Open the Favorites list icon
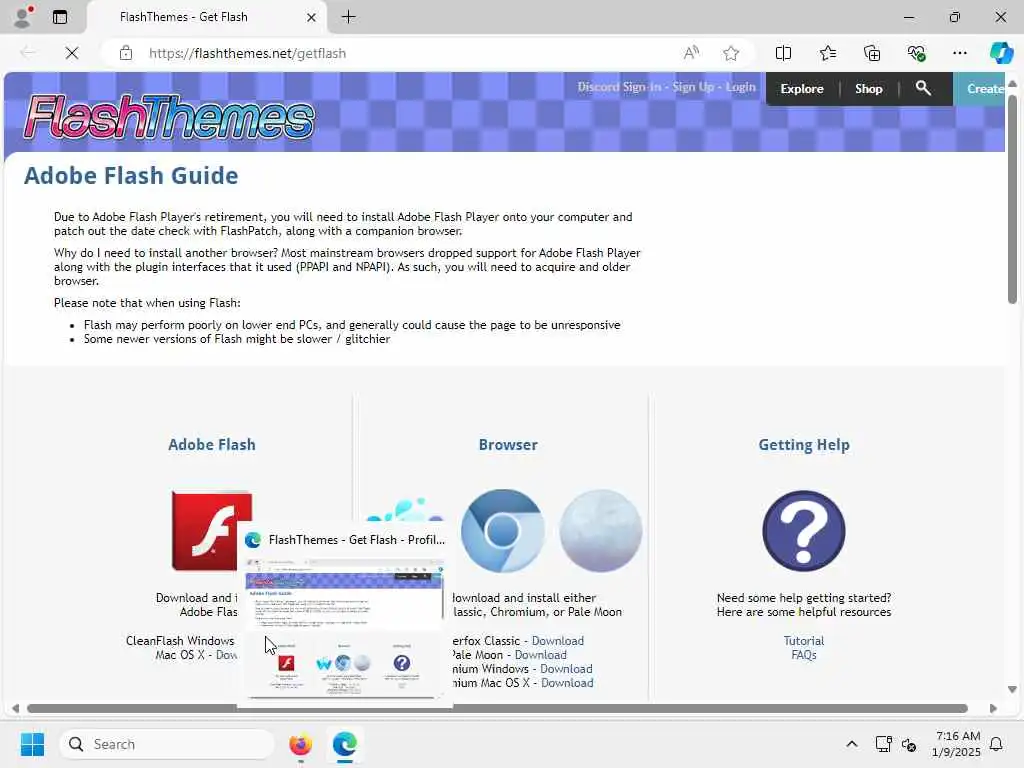Screen dimensions: 1024x768 click(827, 53)
